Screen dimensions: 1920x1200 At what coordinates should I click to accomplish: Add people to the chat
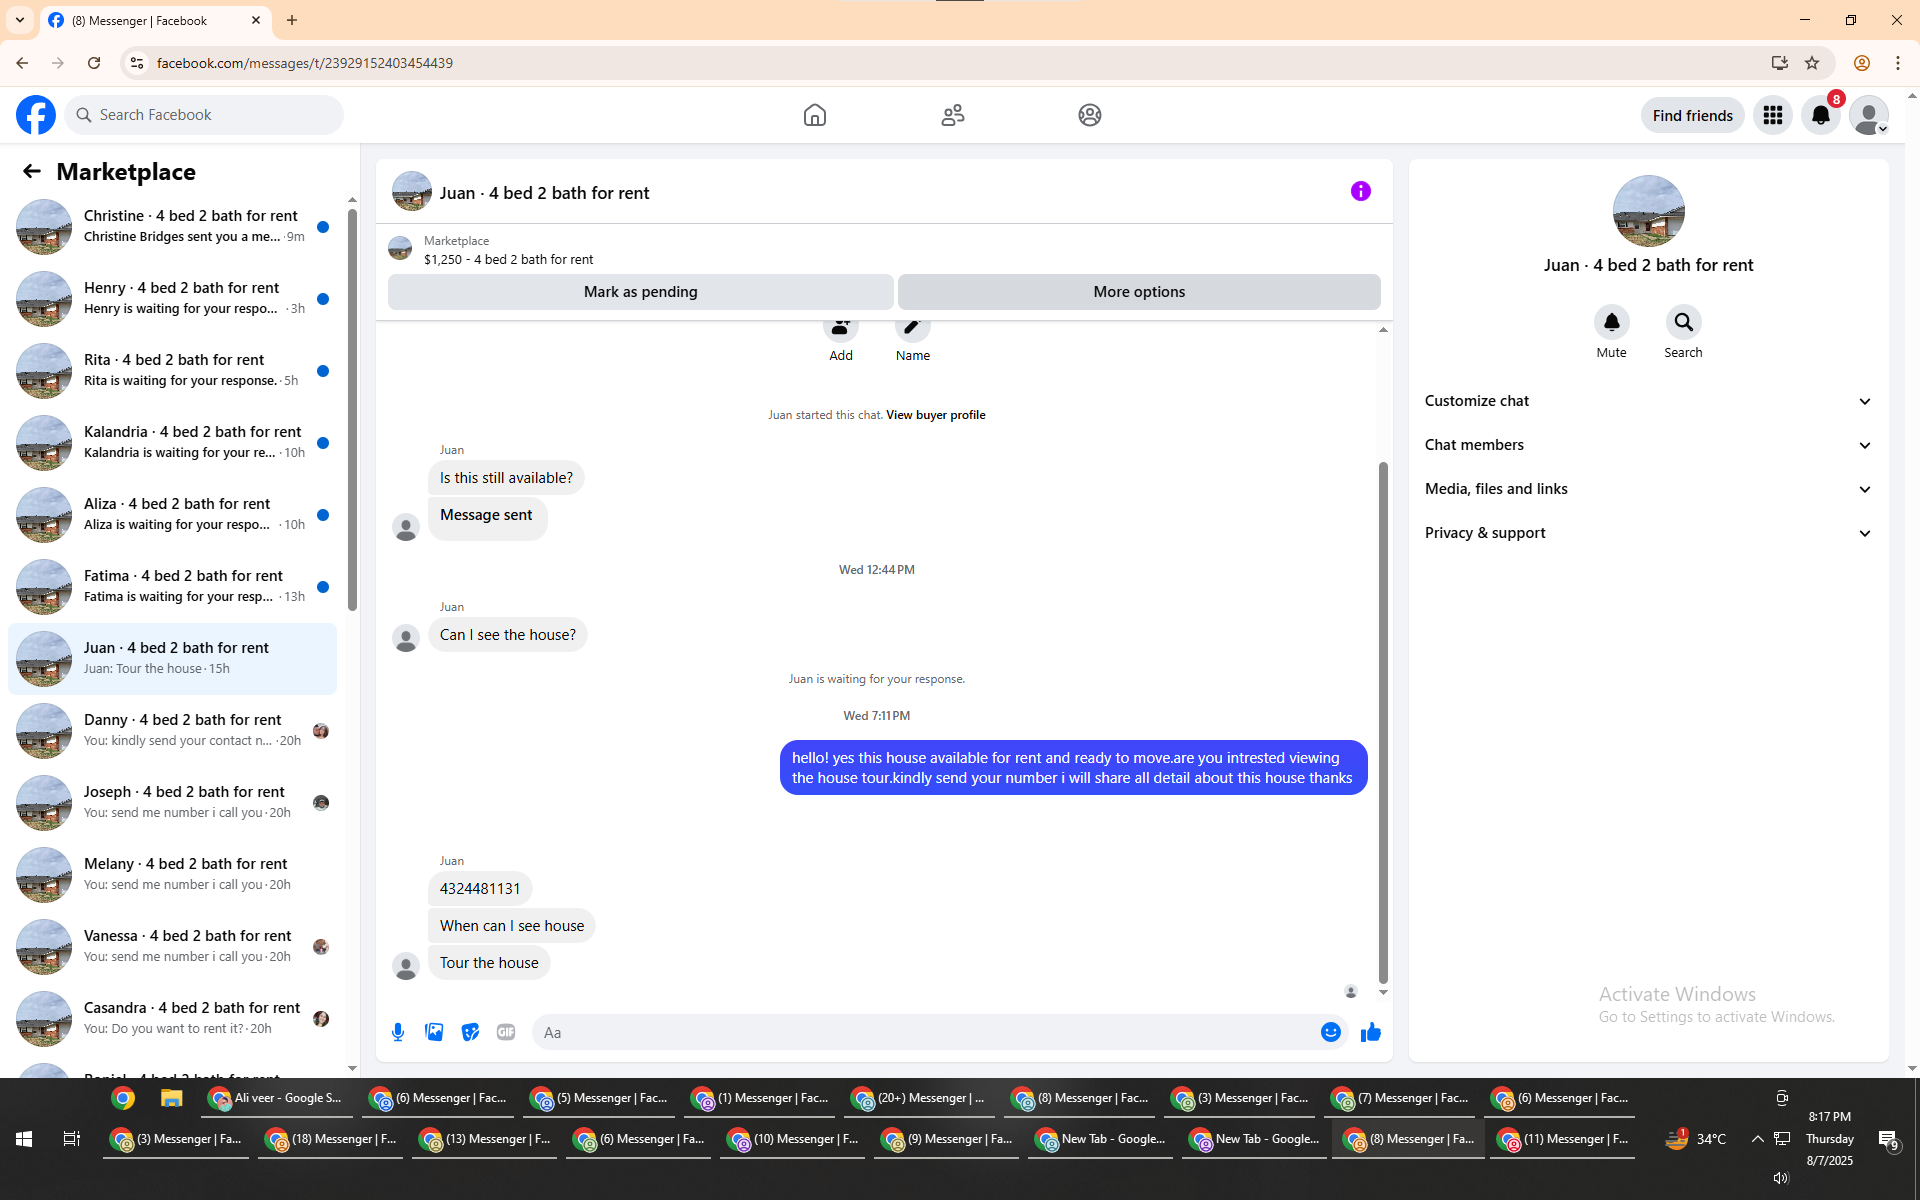tap(841, 340)
